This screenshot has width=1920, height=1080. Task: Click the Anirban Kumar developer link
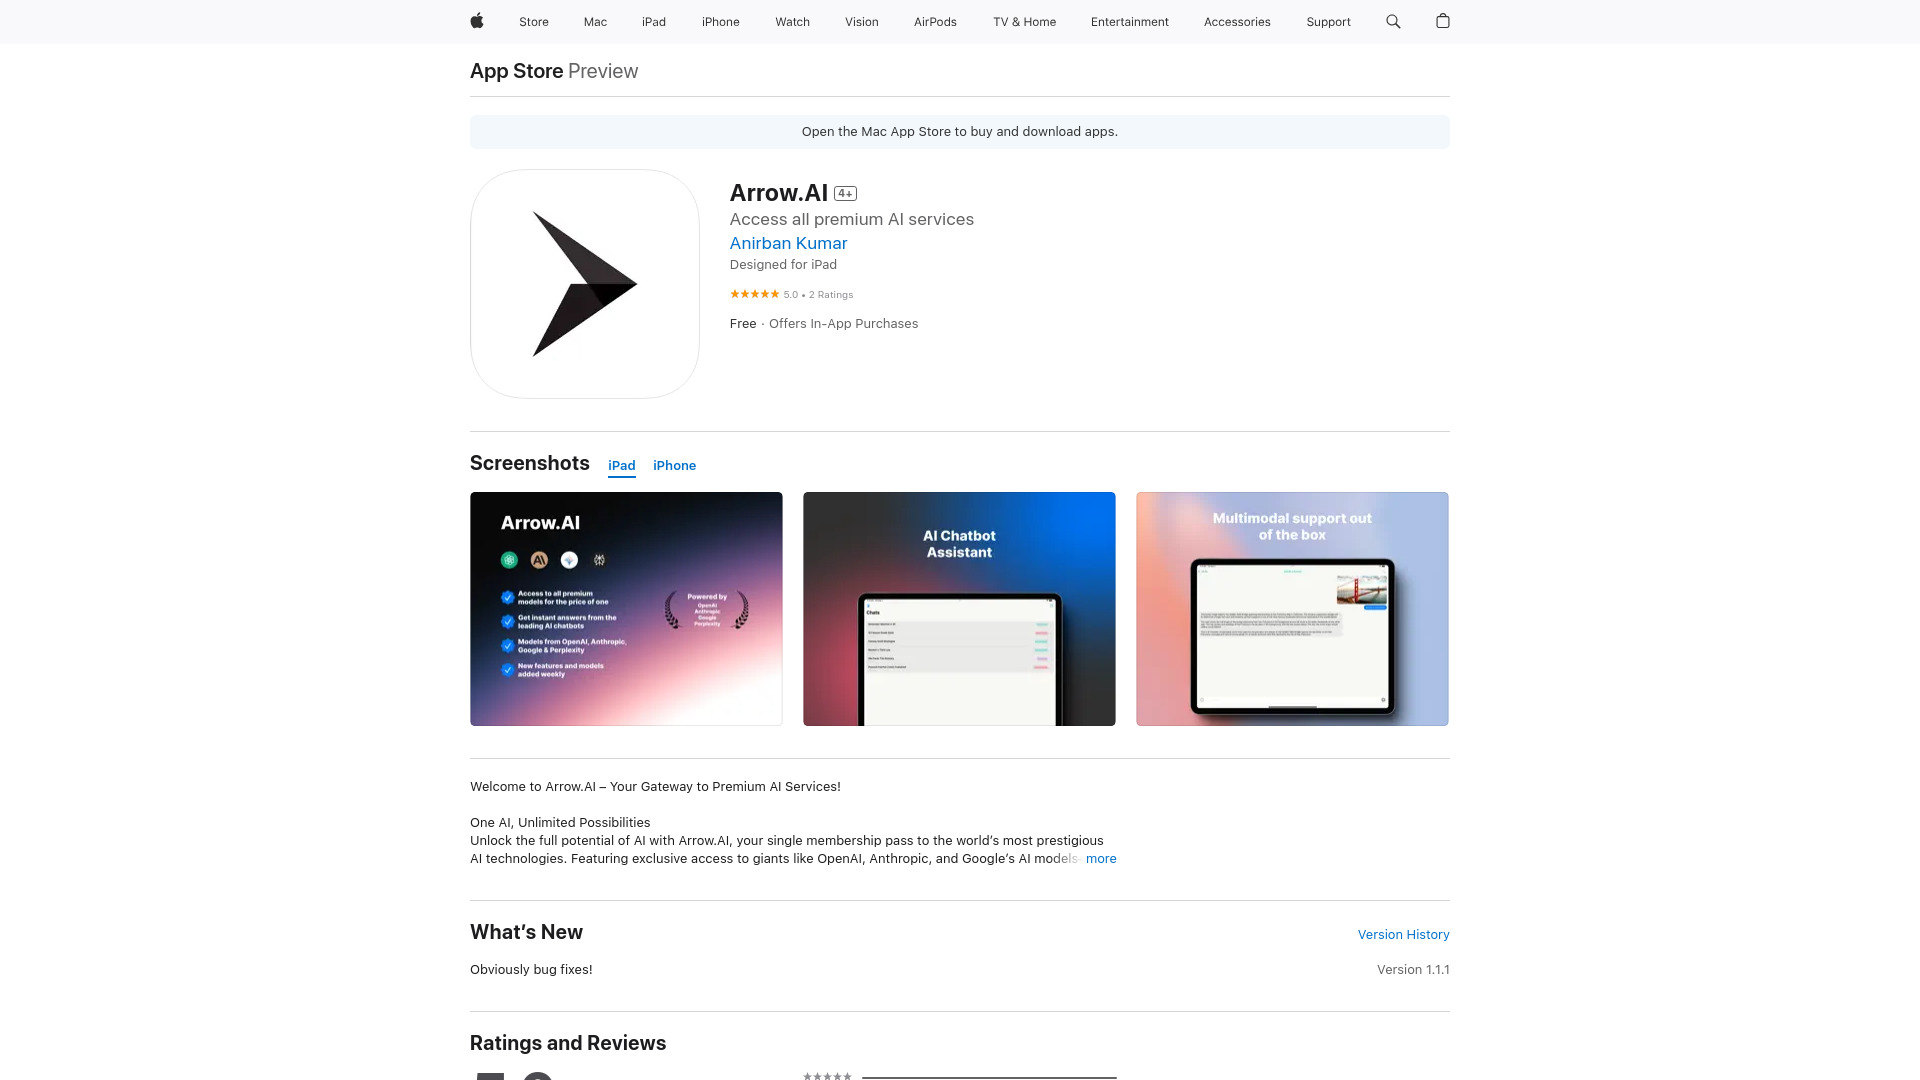(x=787, y=243)
